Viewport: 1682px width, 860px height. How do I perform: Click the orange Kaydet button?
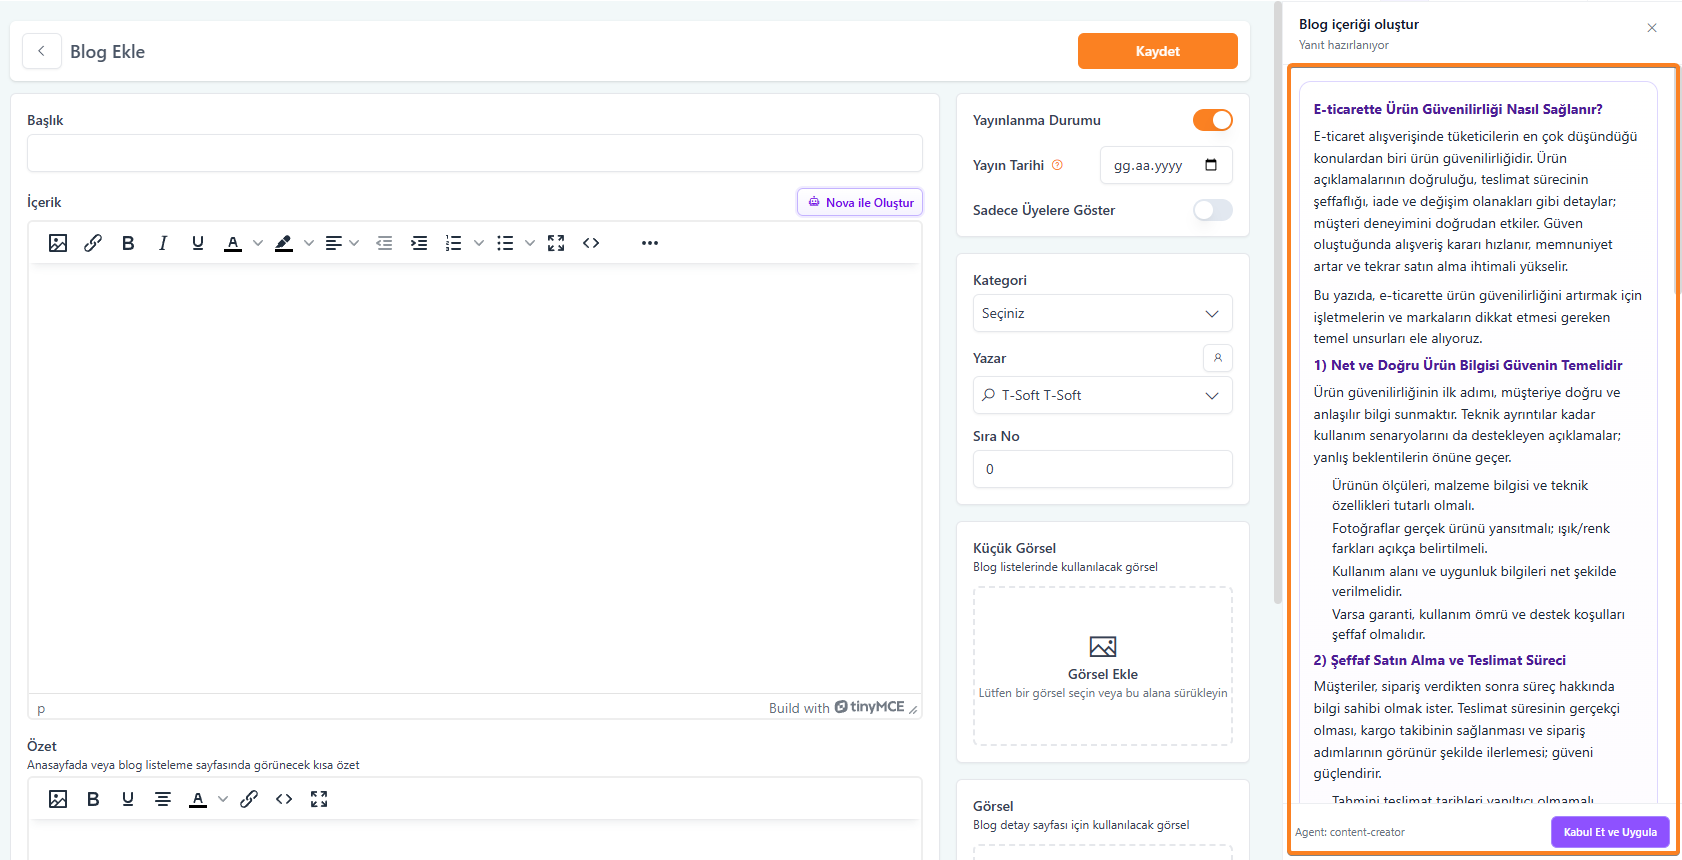coord(1158,51)
